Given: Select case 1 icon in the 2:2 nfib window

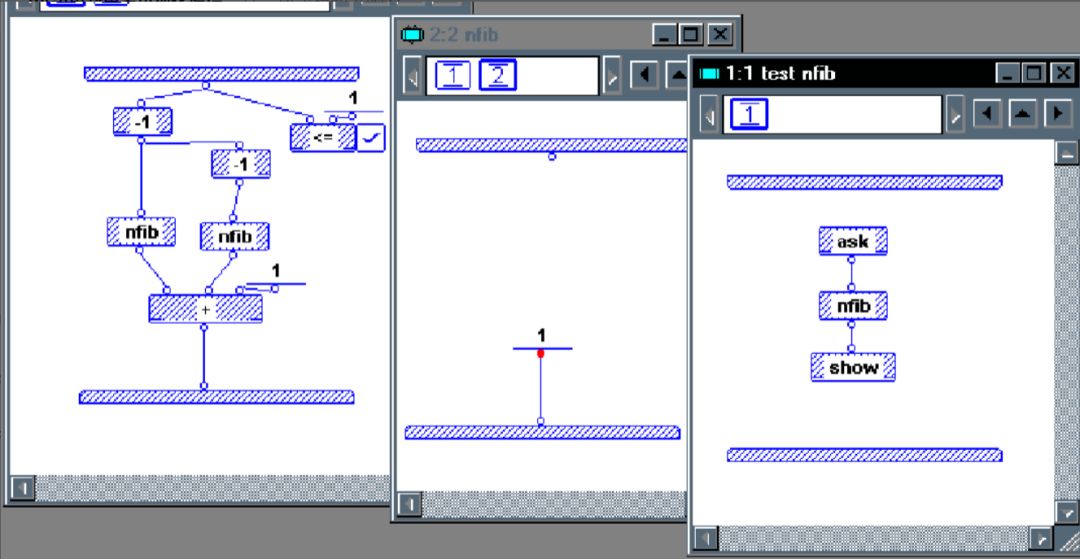Looking at the screenshot, I should point(453,76).
